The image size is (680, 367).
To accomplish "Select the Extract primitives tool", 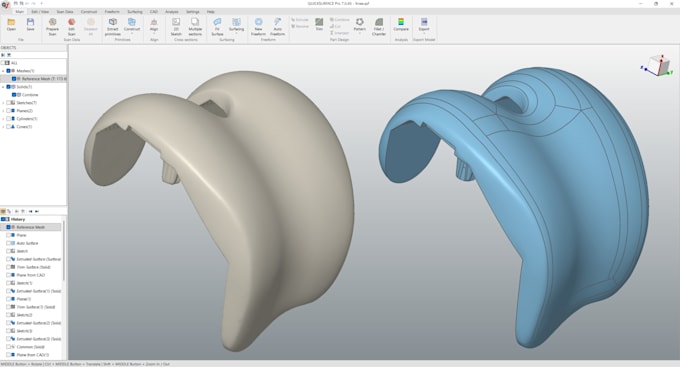I will point(113,26).
